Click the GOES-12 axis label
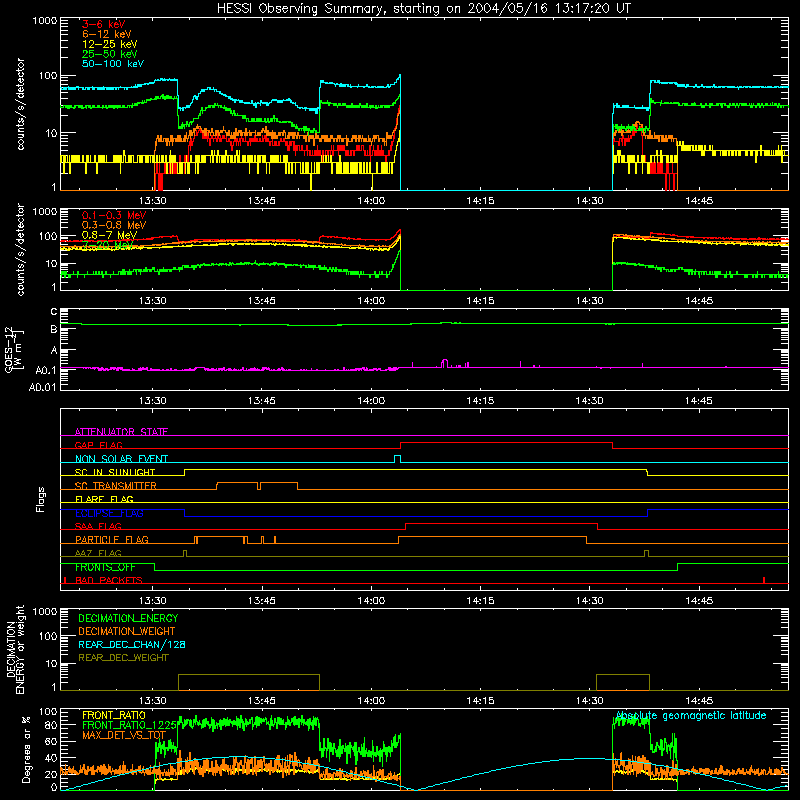Screen dimensions: 800x800 point(14,349)
